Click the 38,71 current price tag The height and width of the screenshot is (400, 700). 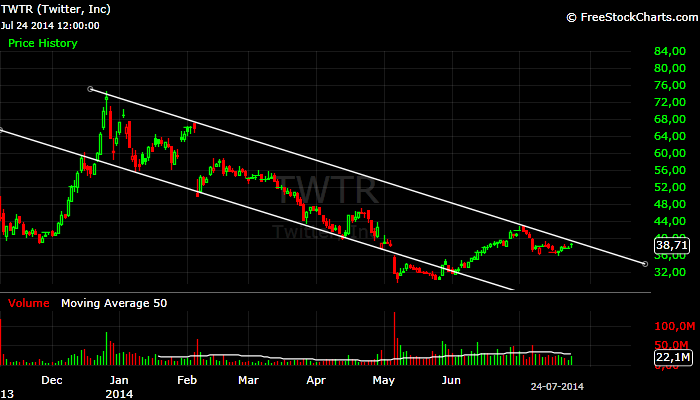click(672, 246)
